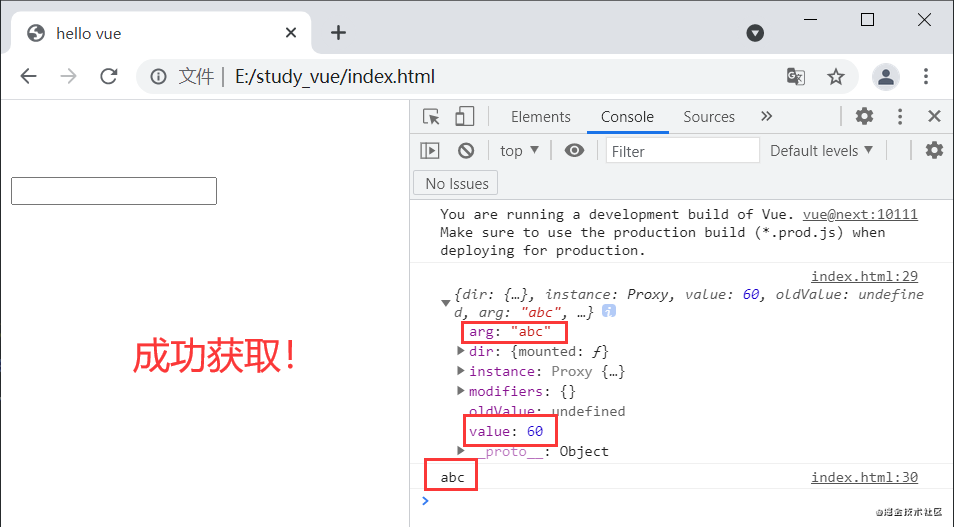Open a new browser tab
Image resolution: width=954 pixels, height=527 pixels.
click(x=338, y=33)
